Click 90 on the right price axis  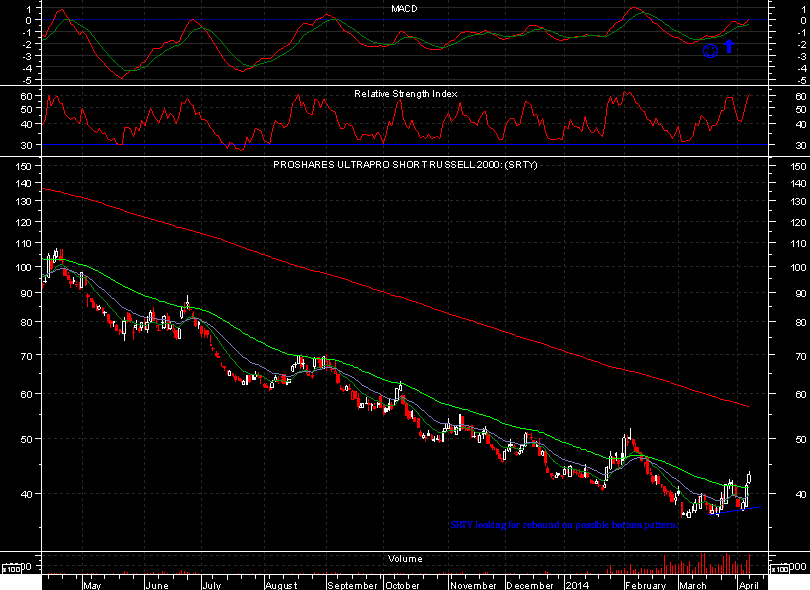click(801, 293)
